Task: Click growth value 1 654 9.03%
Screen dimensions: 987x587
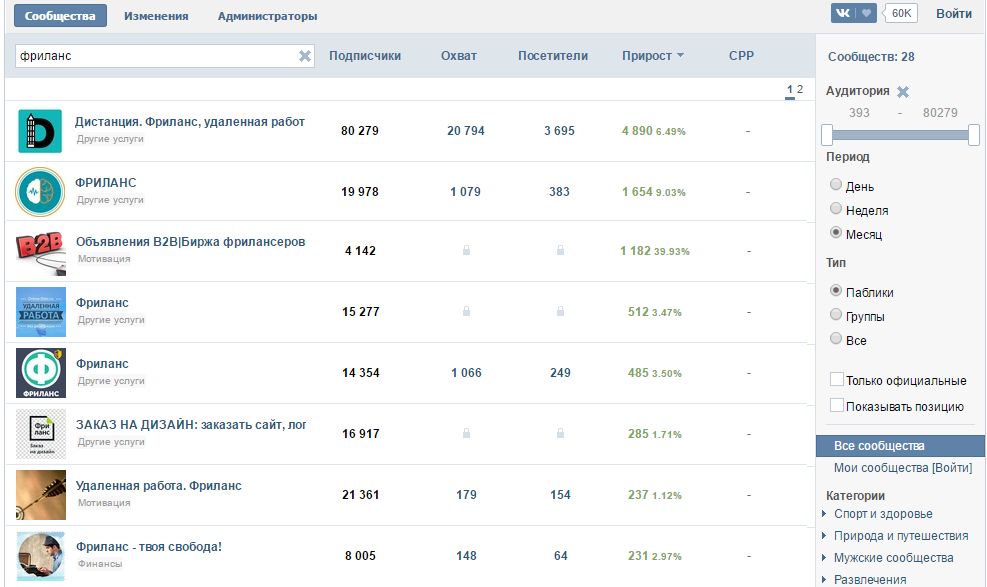Action: click(653, 192)
